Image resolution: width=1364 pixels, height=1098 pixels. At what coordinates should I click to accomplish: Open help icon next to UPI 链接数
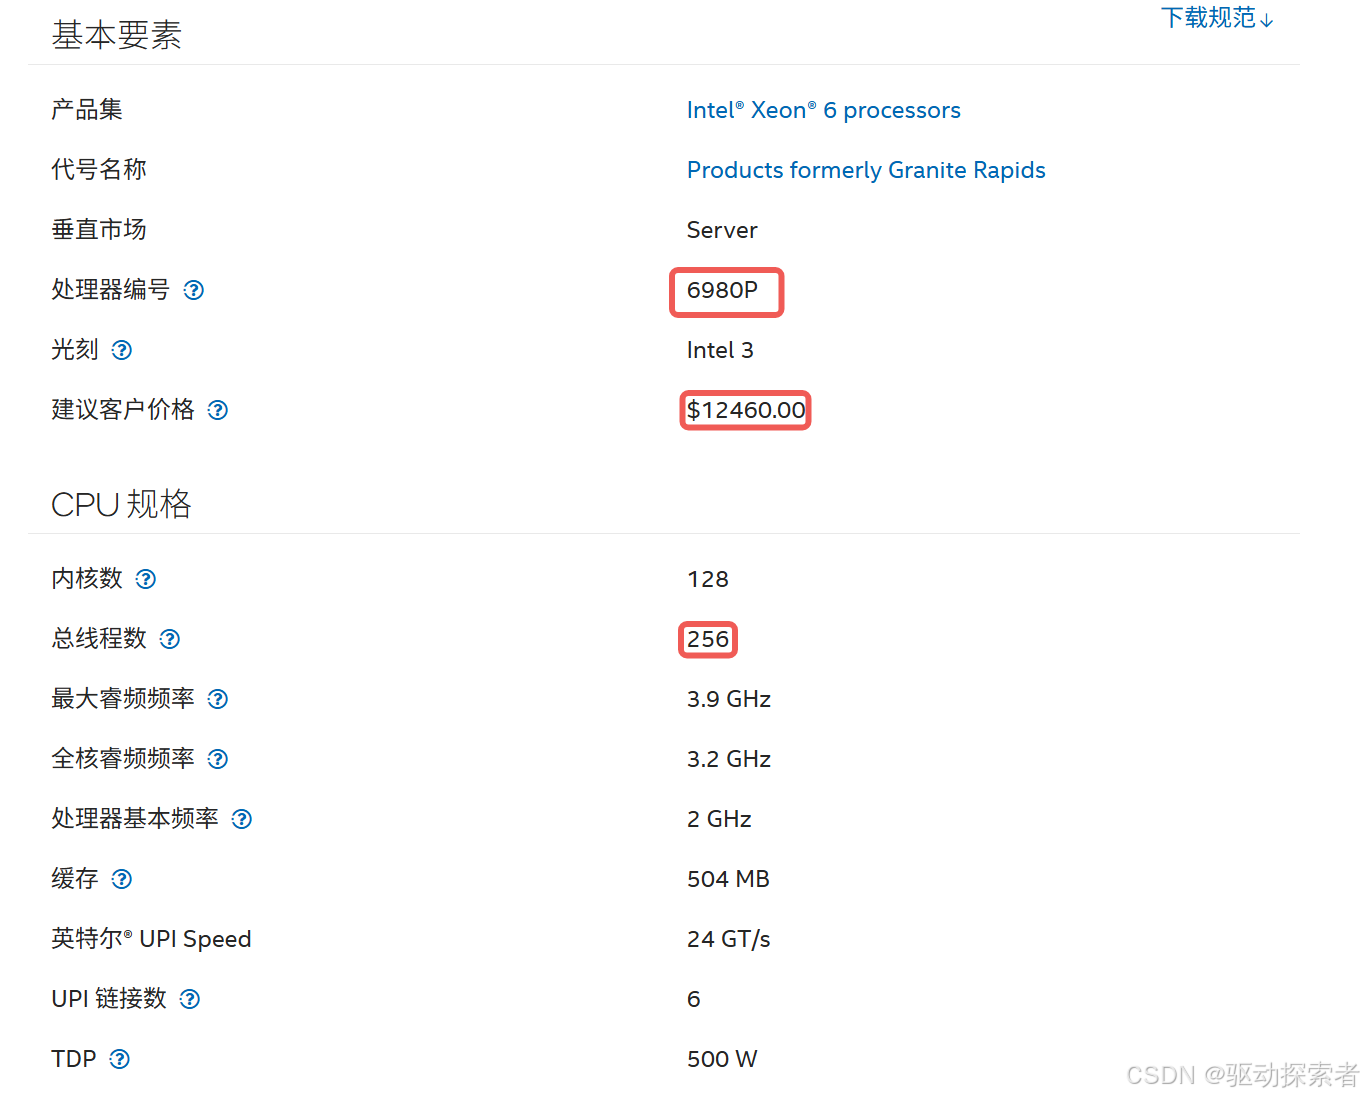click(190, 999)
